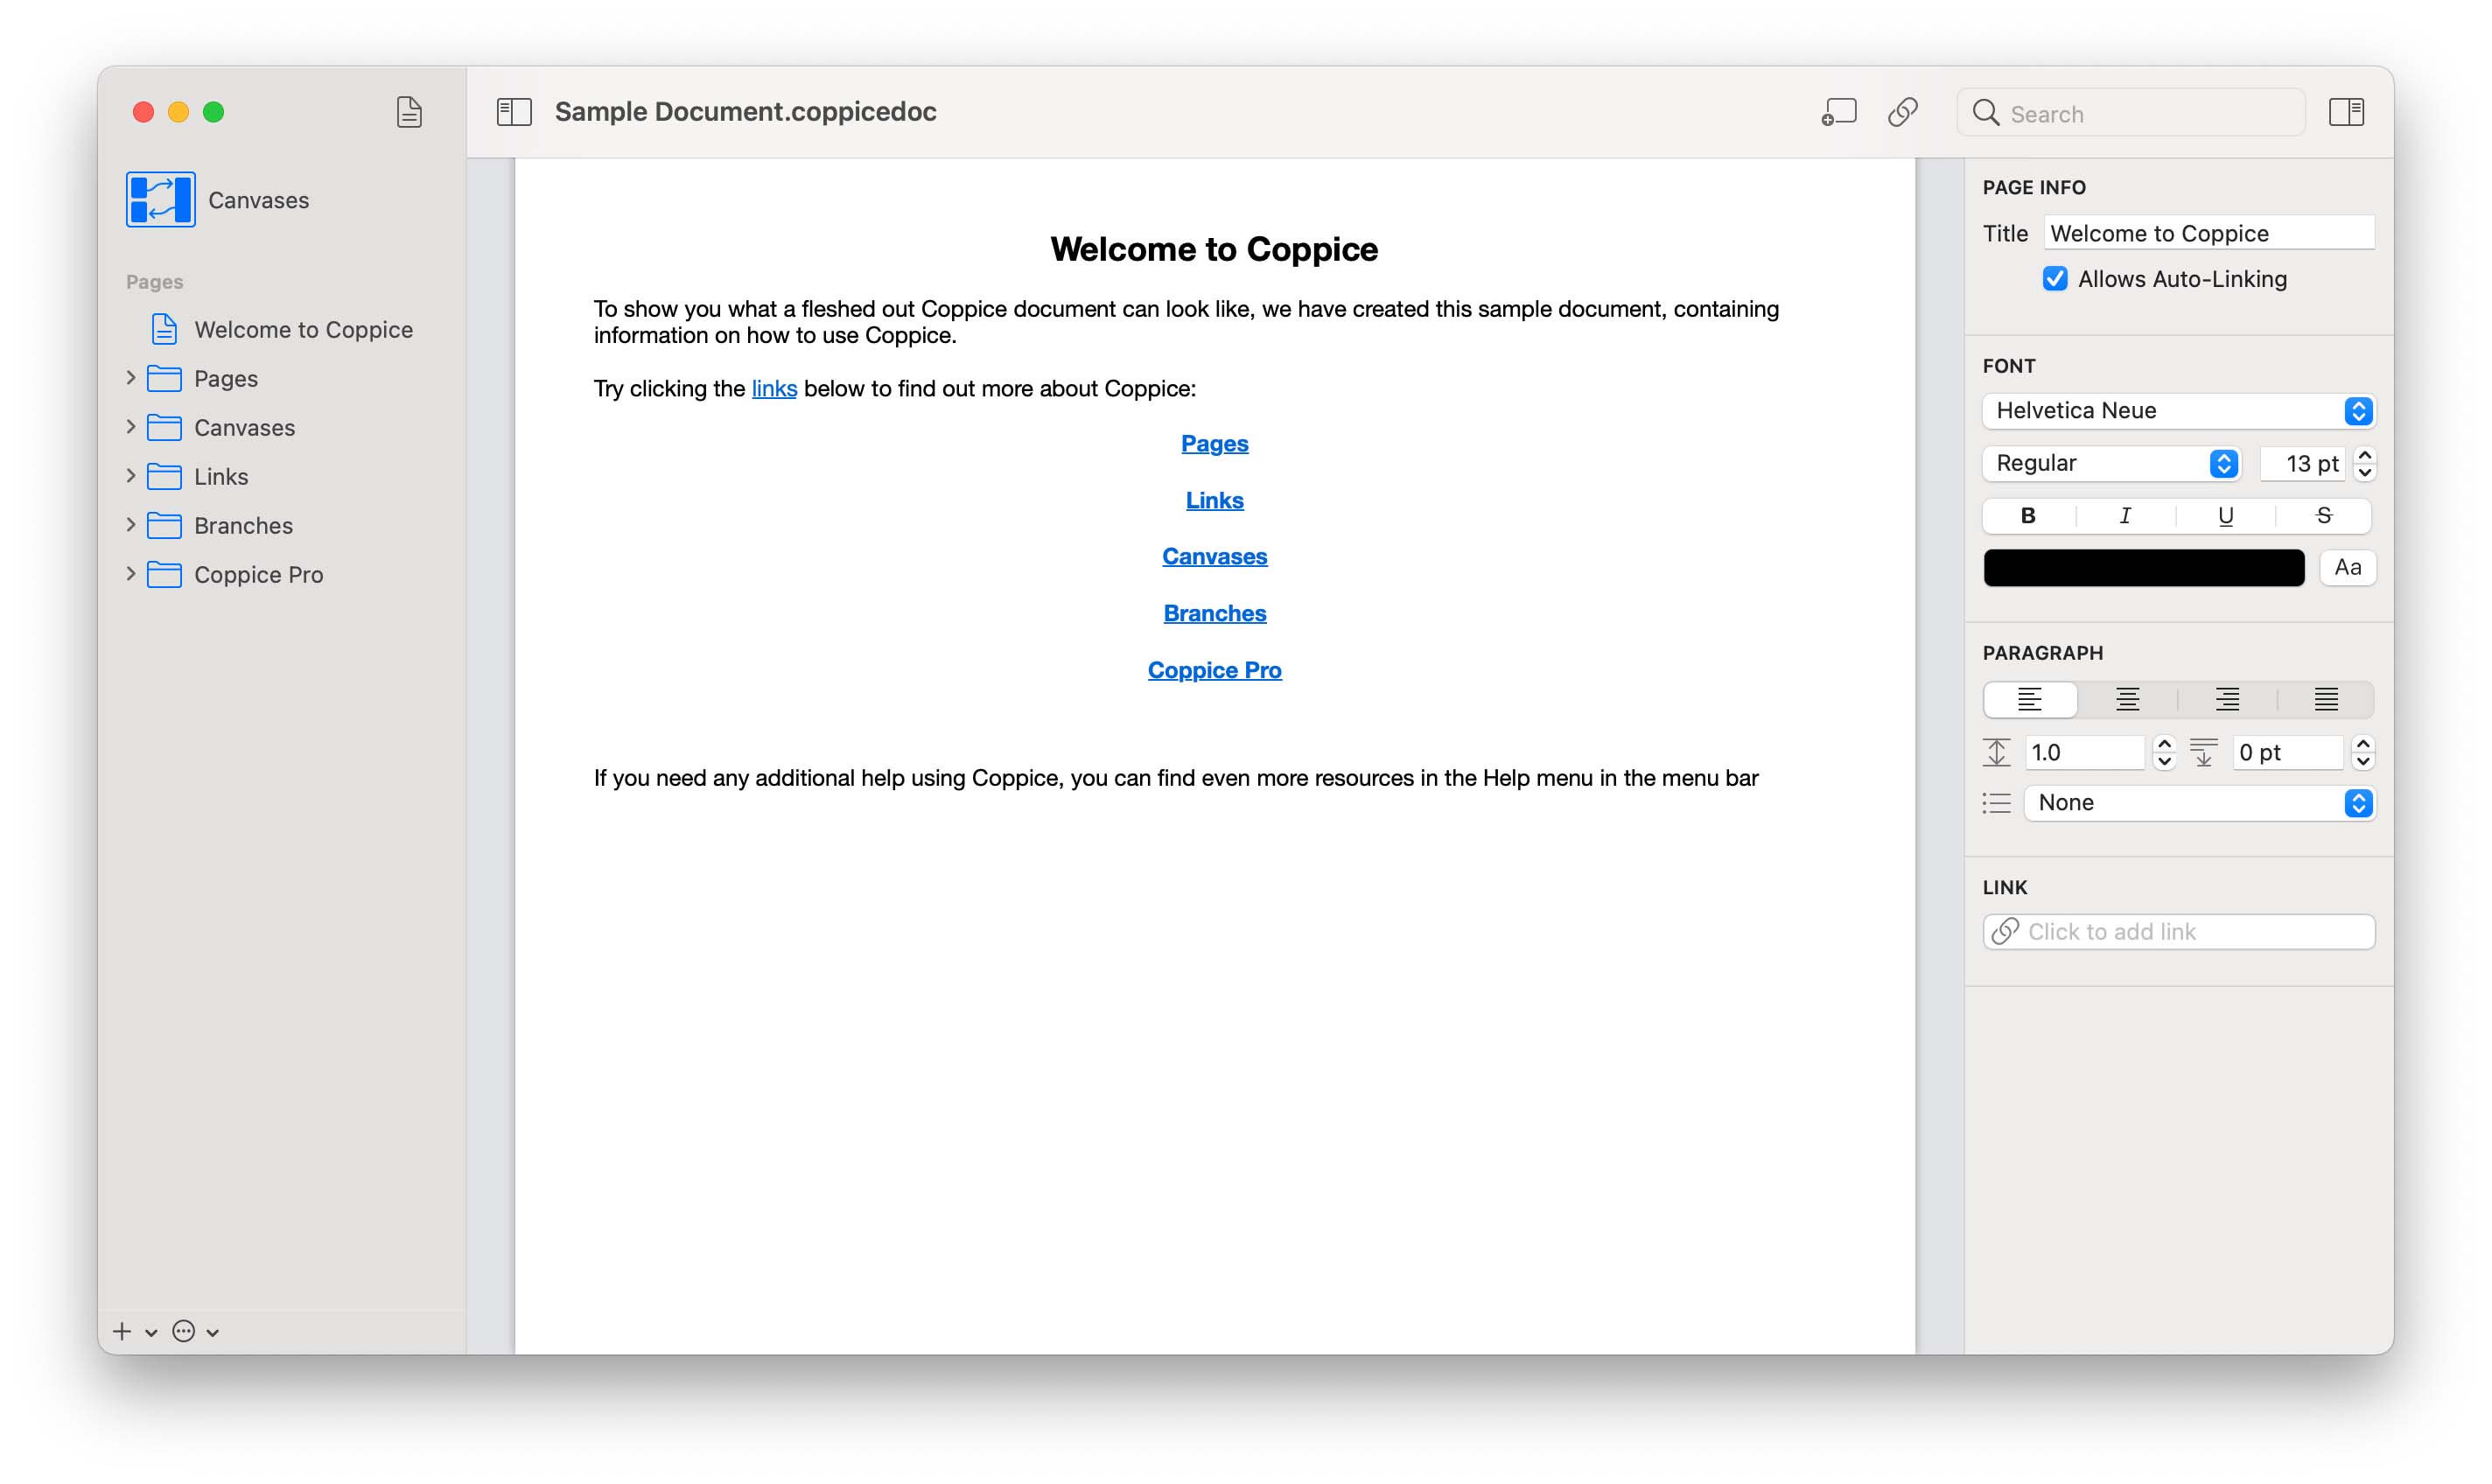Follow the Coppice Pro link in document
2492x1484 pixels.
tap(1214, 670)
